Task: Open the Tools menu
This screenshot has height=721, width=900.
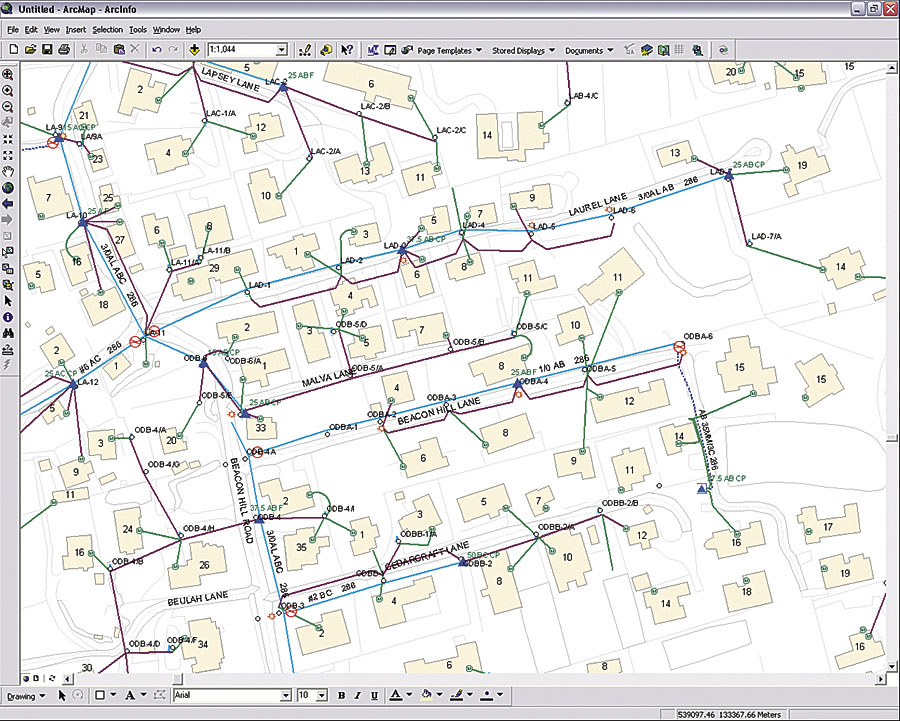Action: tap(140, 30)
